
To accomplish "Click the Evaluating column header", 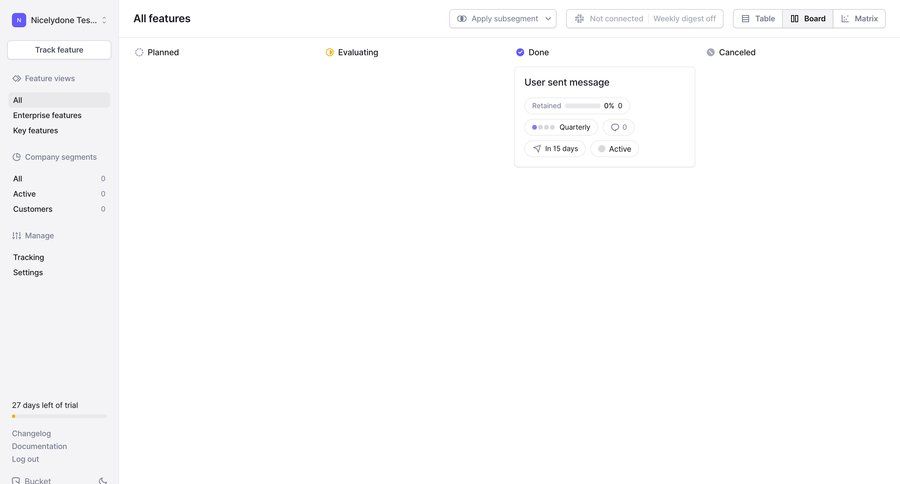I will [x=358, y=52].
